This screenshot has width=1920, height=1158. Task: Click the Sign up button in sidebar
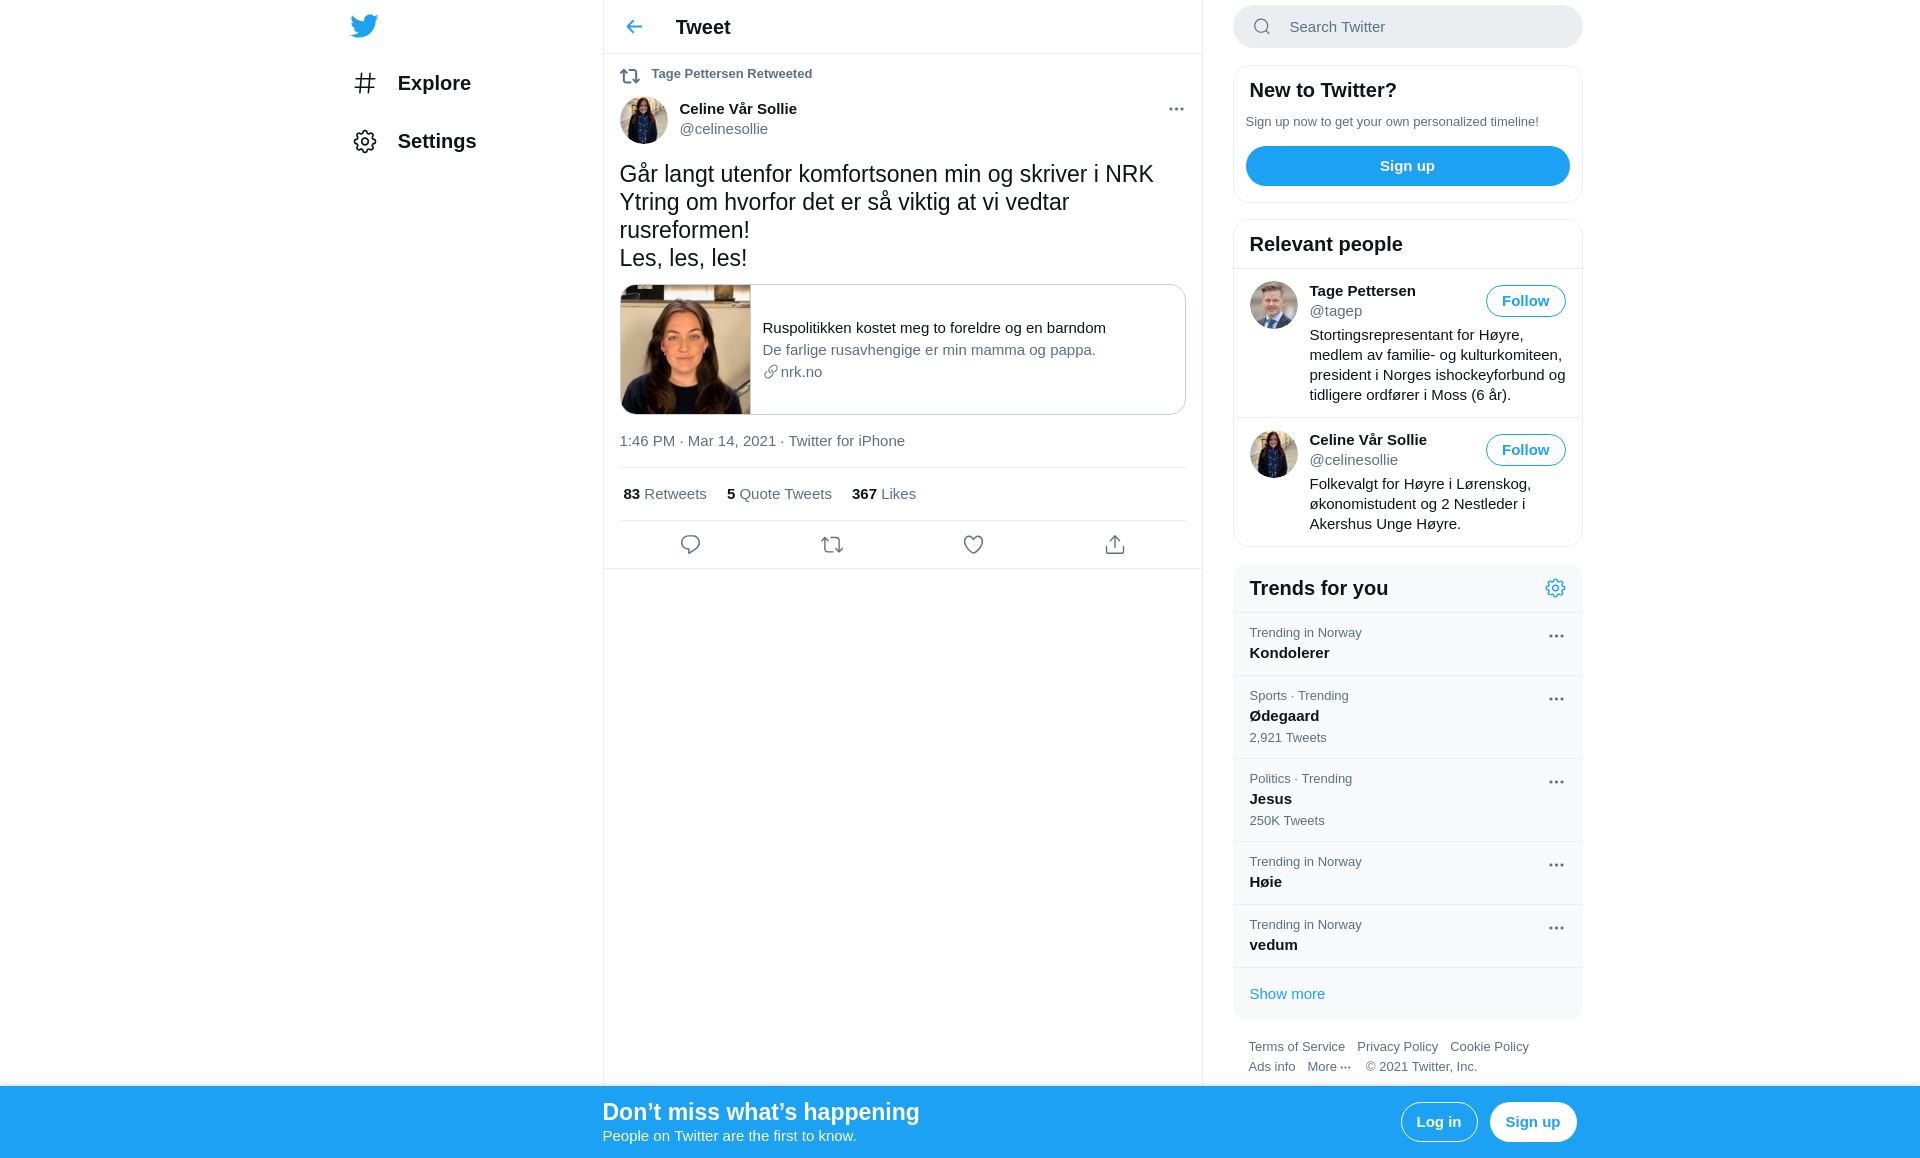[1407, 166]
